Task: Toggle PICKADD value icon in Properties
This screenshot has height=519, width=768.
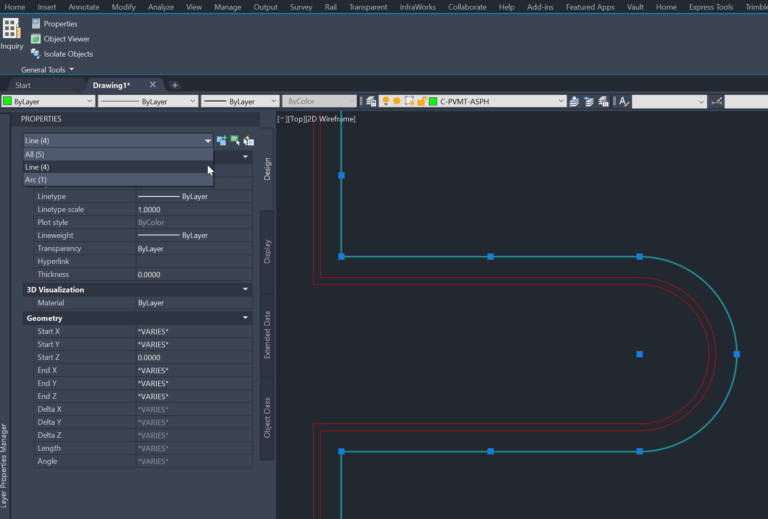Action: point(221,141)
